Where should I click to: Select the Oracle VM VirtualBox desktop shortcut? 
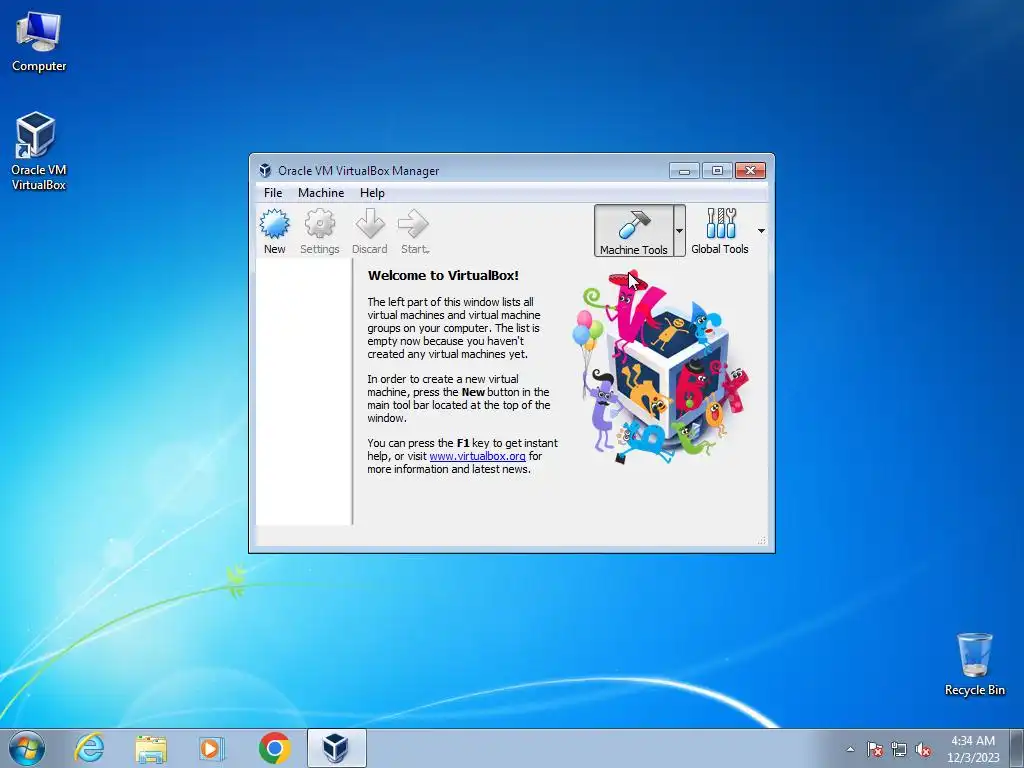[39, 152]
